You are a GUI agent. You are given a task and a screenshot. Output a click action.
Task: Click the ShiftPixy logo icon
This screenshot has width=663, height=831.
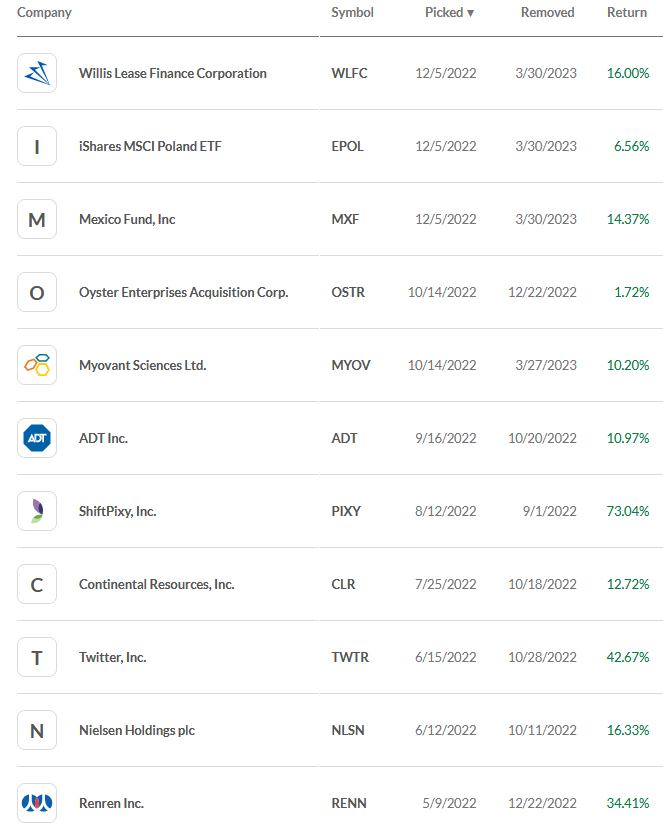click(x=37, y=511)
